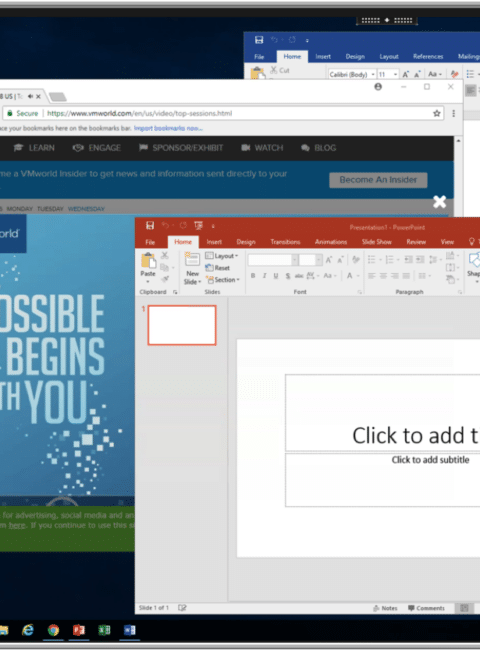Image resolution: width=480 pixels, height=650 pixels.
Task: Switch to PowerPoint Insert tab
Action: [x=214, y=242]
